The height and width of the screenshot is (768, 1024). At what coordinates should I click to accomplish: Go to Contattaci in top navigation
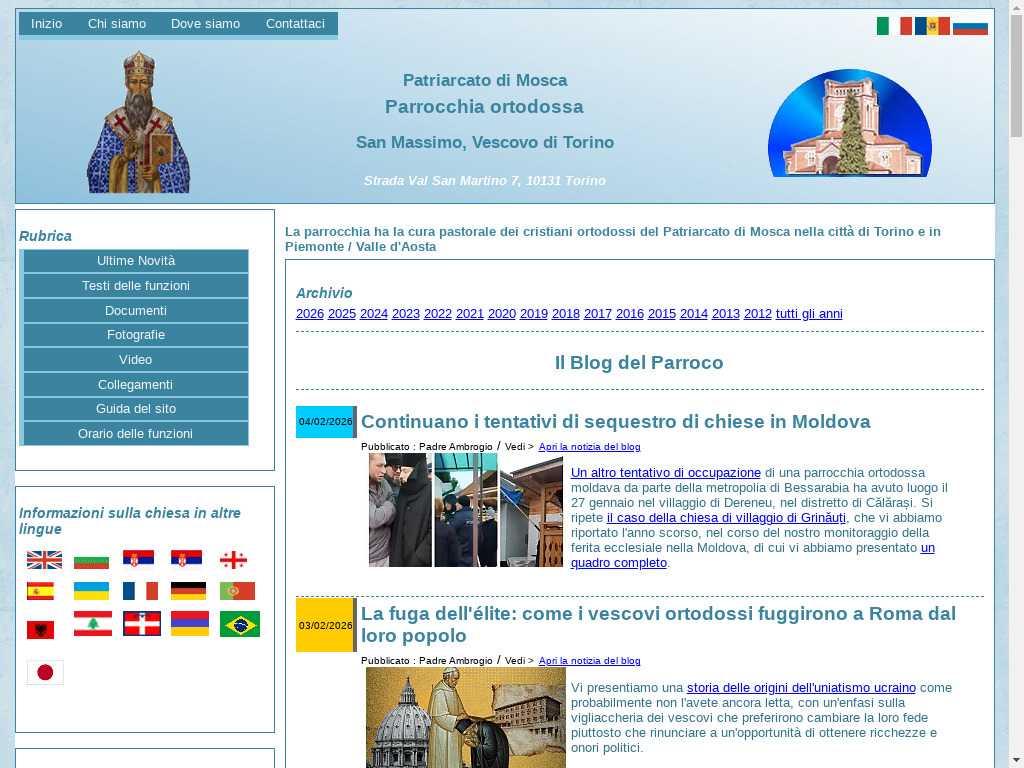point(295,24)
